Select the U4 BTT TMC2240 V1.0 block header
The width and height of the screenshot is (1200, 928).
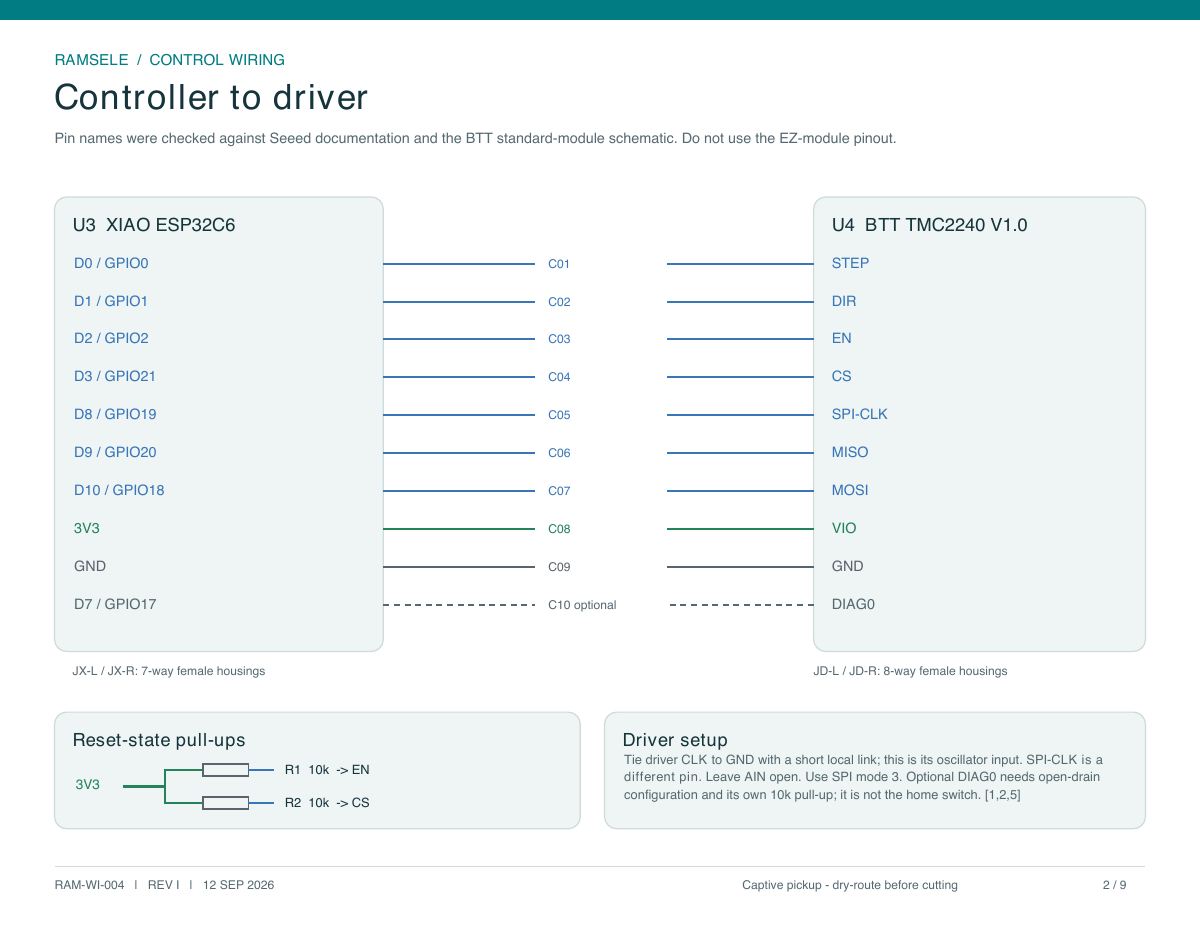[929, 225]
